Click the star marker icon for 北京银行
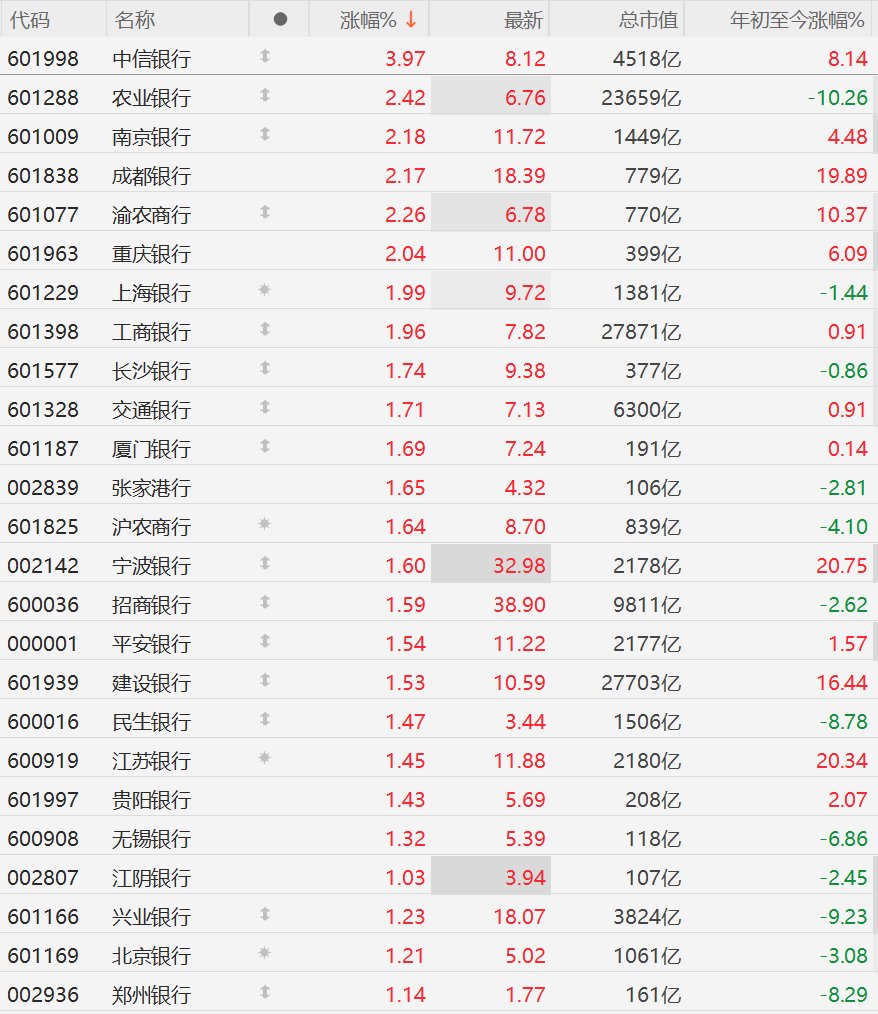This screenshot has width=878, height=1014. [264, 953]
